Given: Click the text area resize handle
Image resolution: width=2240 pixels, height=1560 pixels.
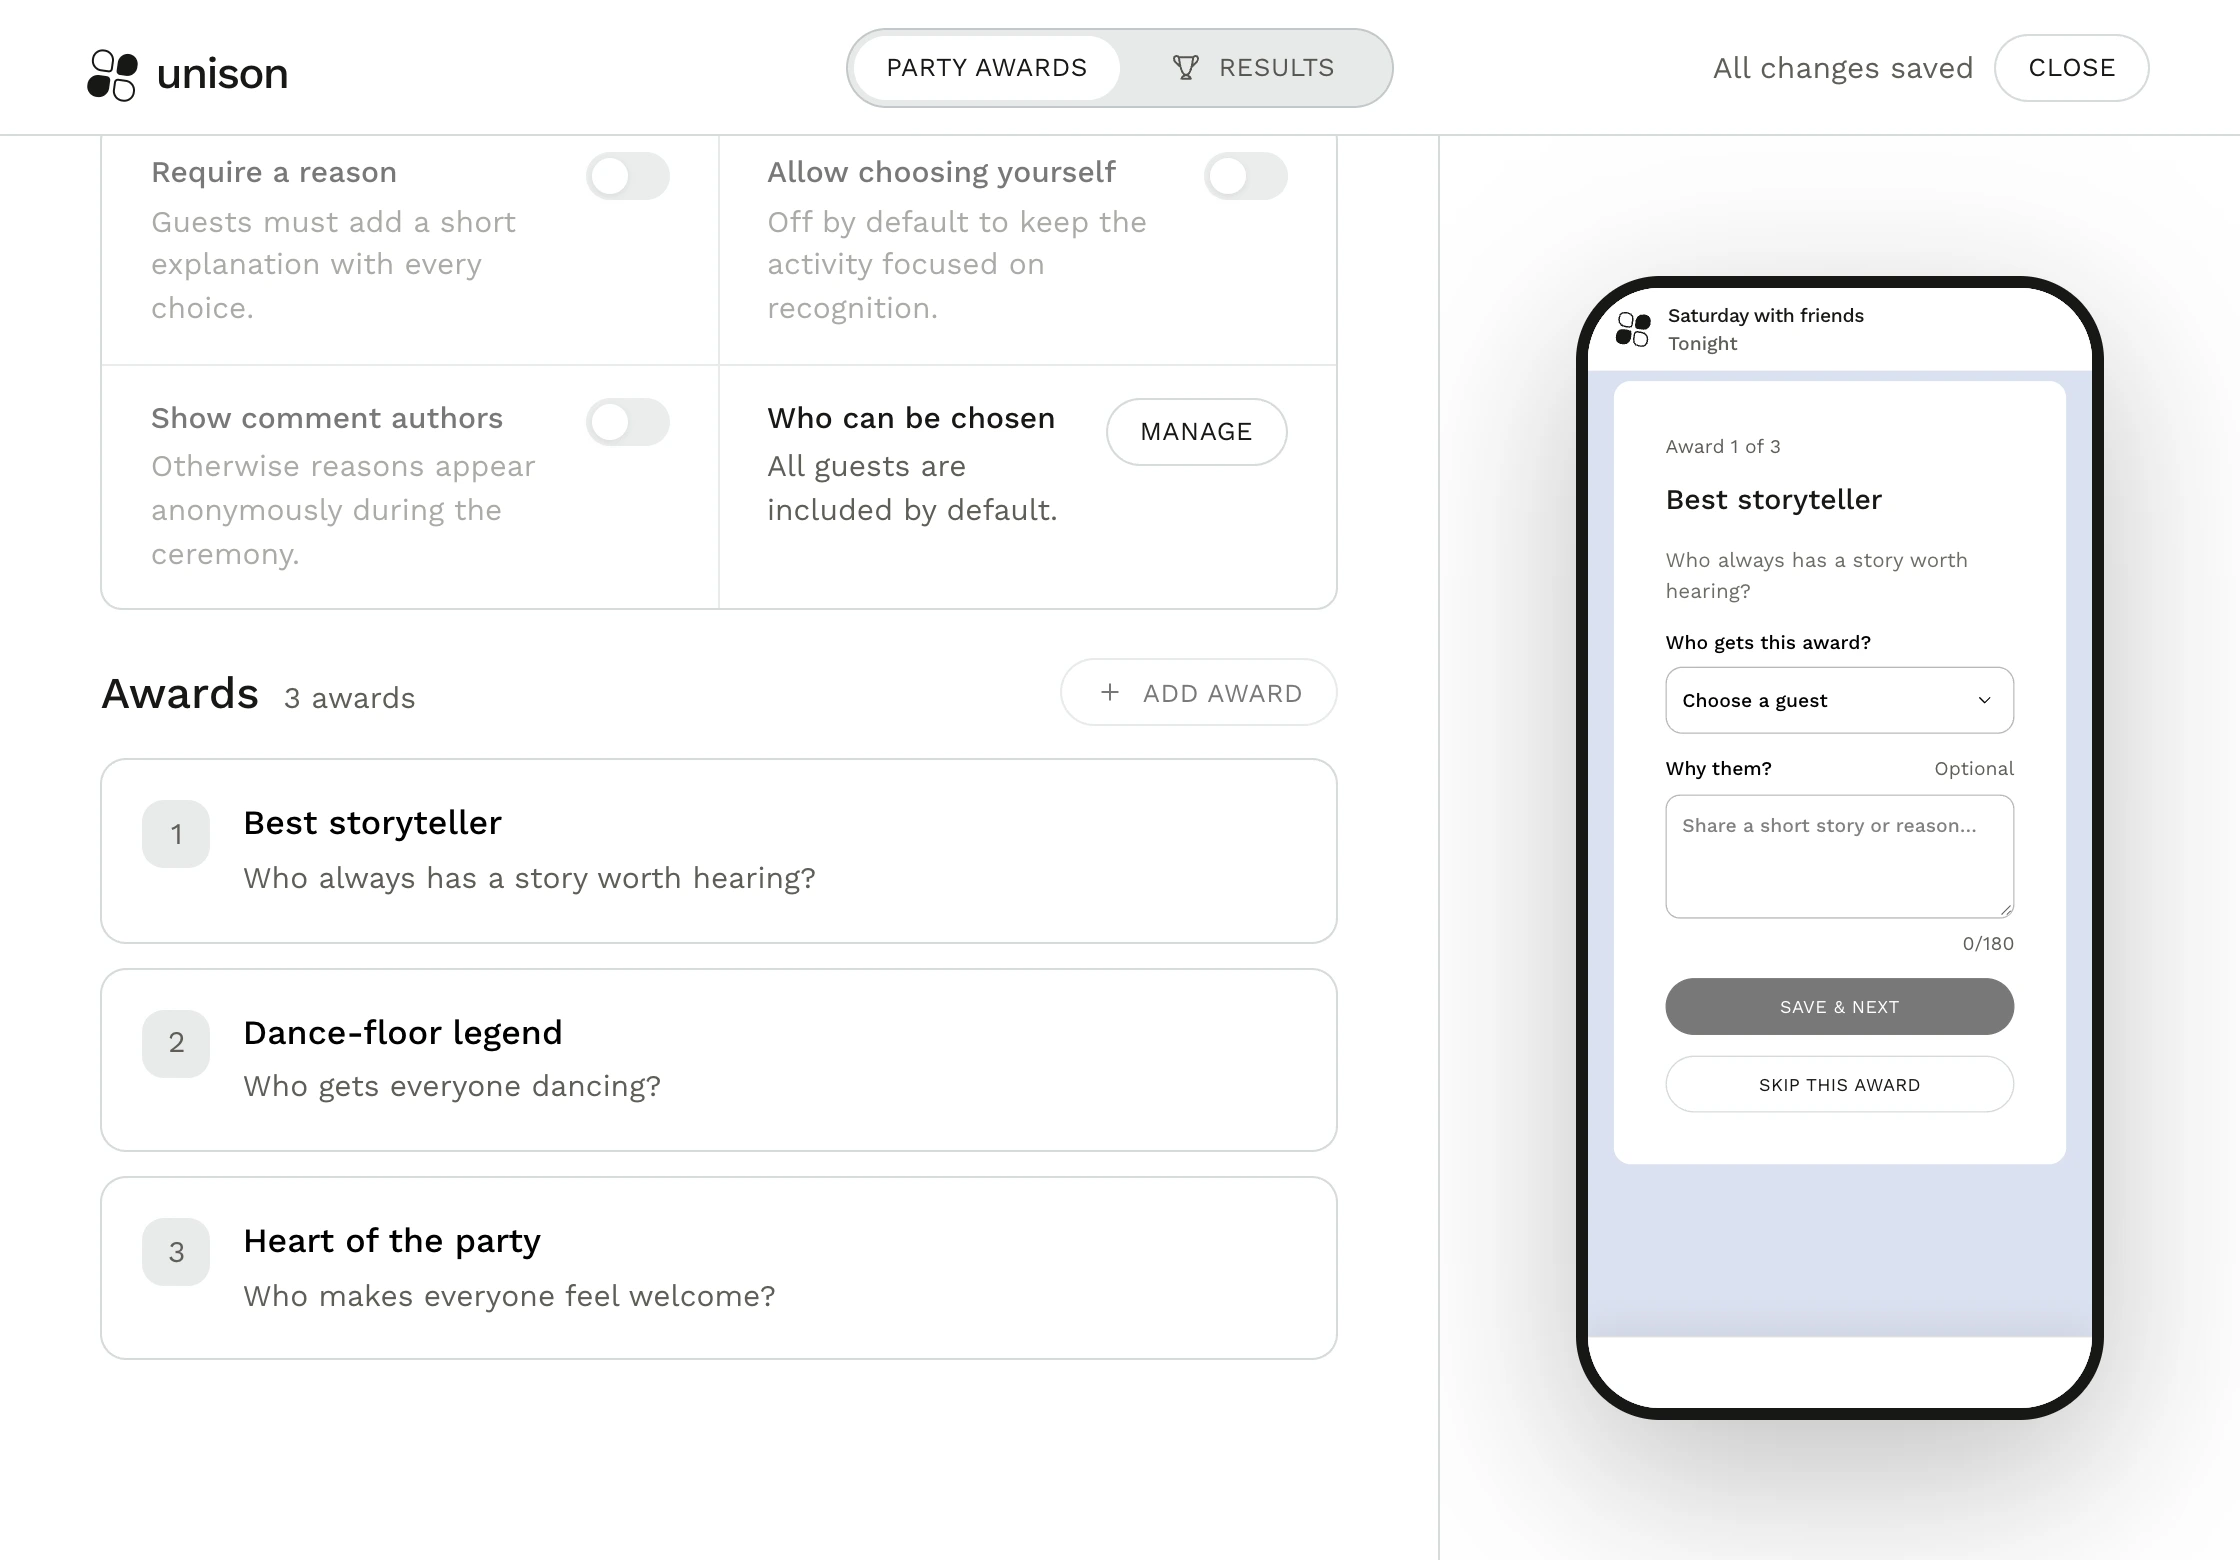Looking at the screenshot, I should [2006, 910].
